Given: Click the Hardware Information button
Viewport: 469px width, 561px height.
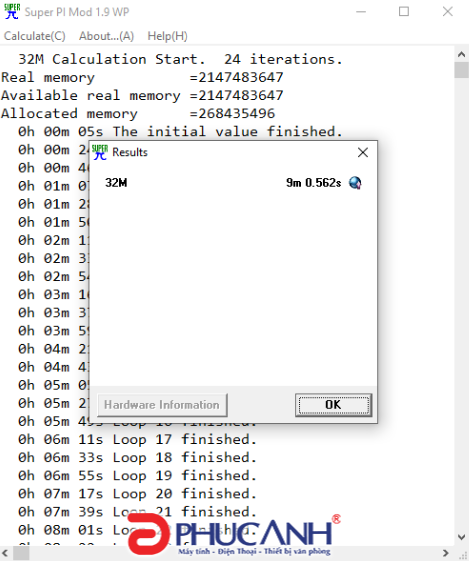Looking at the screenshot, I should click(162, 405).
